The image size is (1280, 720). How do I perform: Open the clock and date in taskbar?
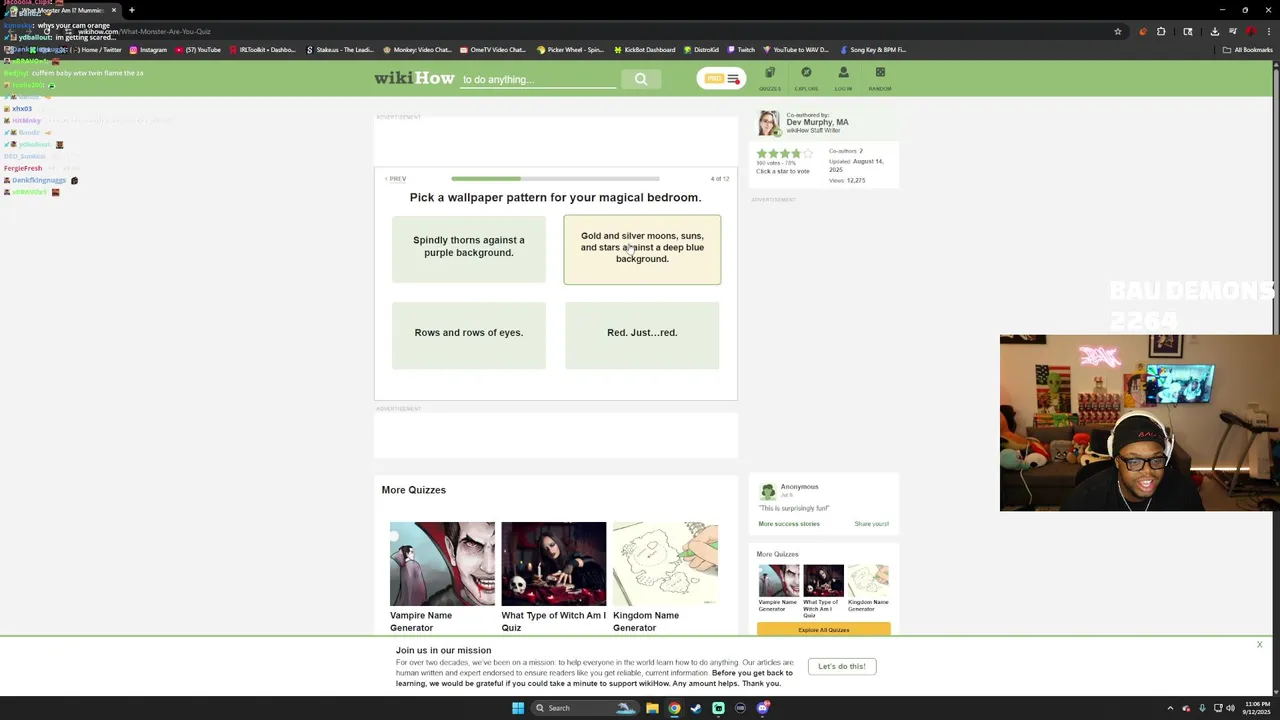pos(1258,708)
